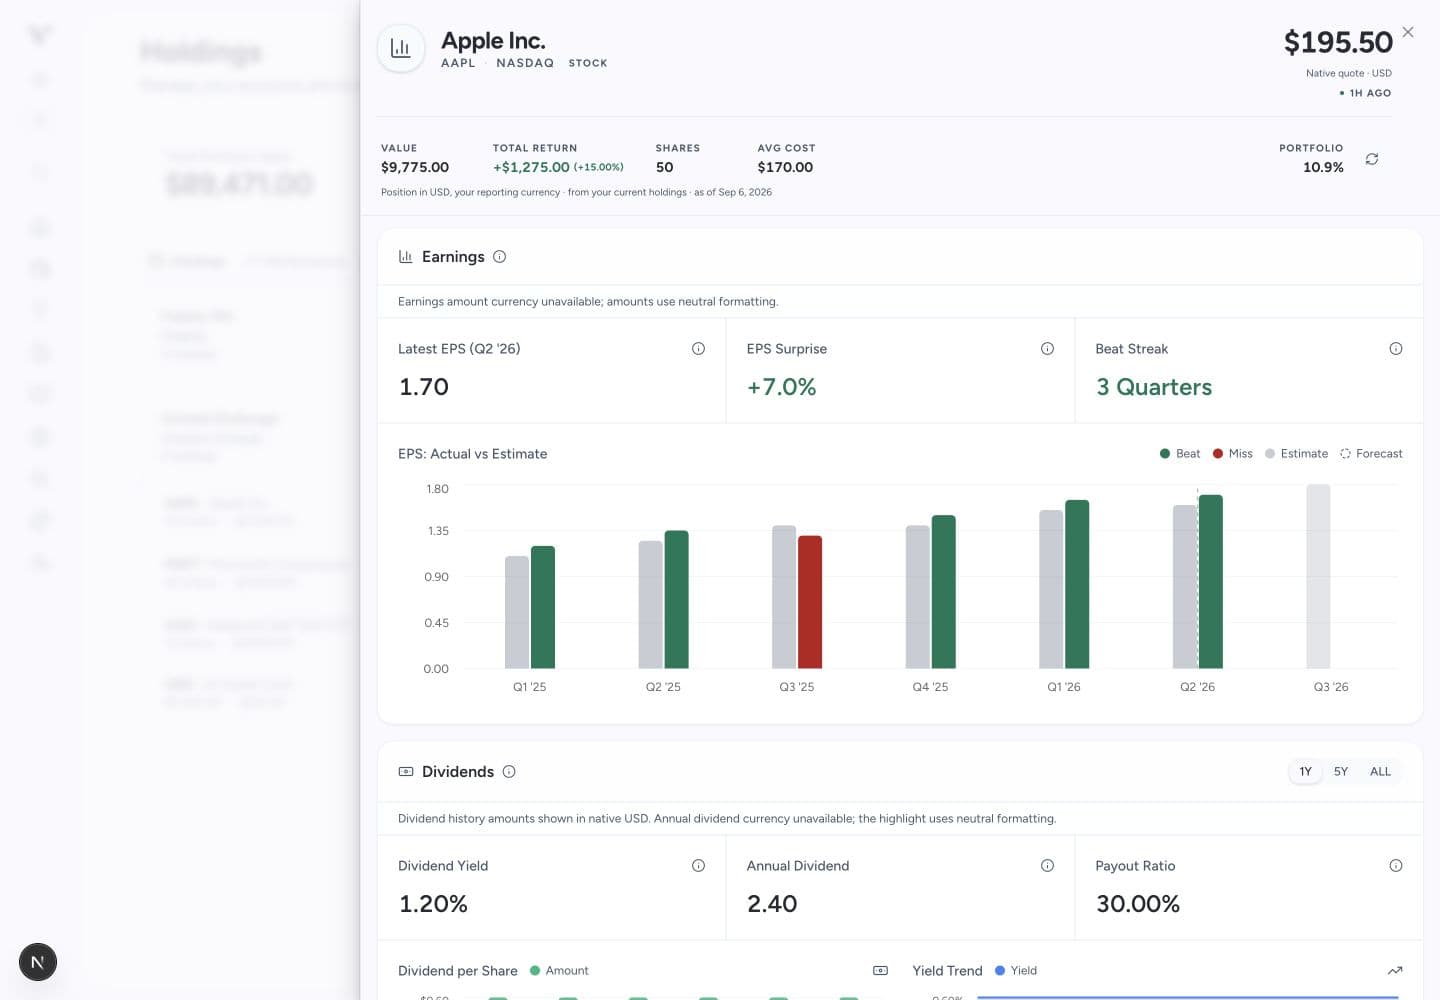Click the 10.9% portfolio value
Screen dimensions: 1440x1000
tap(1323, 167)
